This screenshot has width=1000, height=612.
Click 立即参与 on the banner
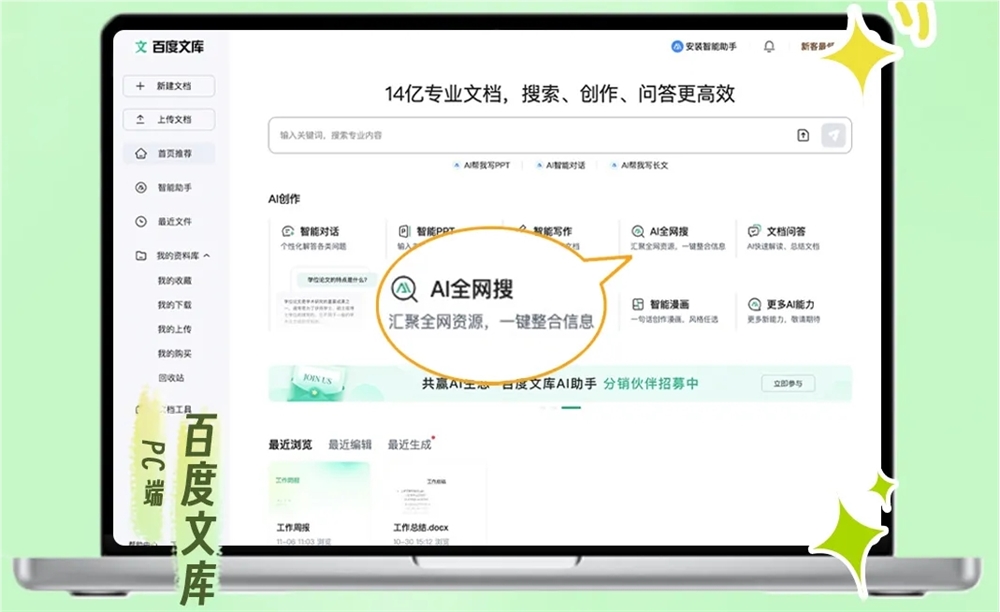(787, 384)
